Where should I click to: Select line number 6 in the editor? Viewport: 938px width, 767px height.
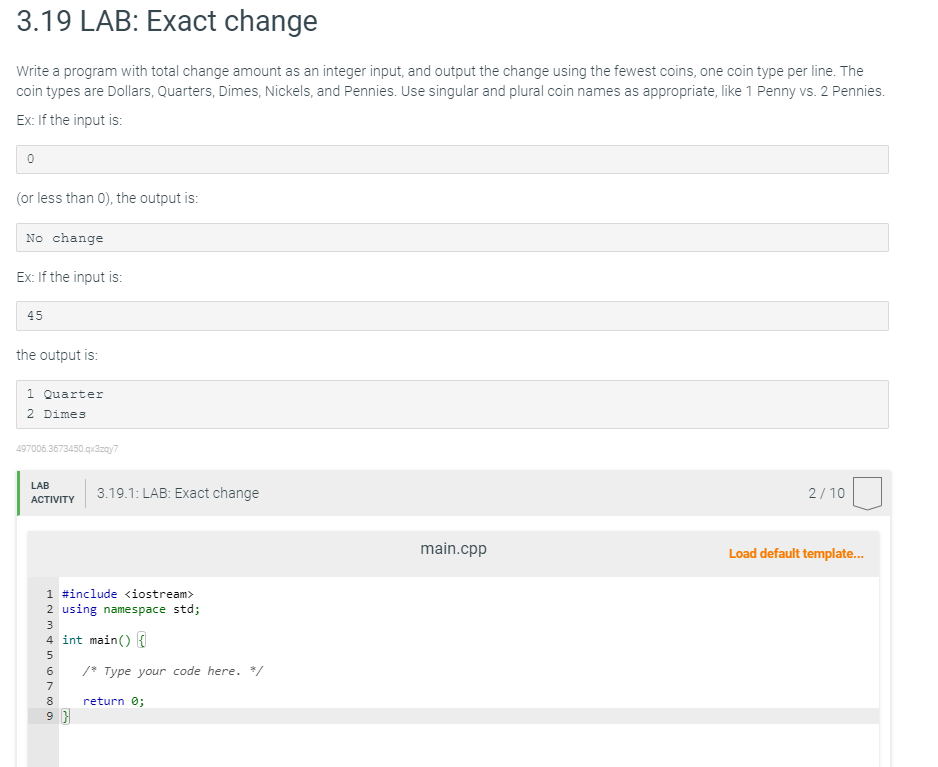[x=49, y=670]
